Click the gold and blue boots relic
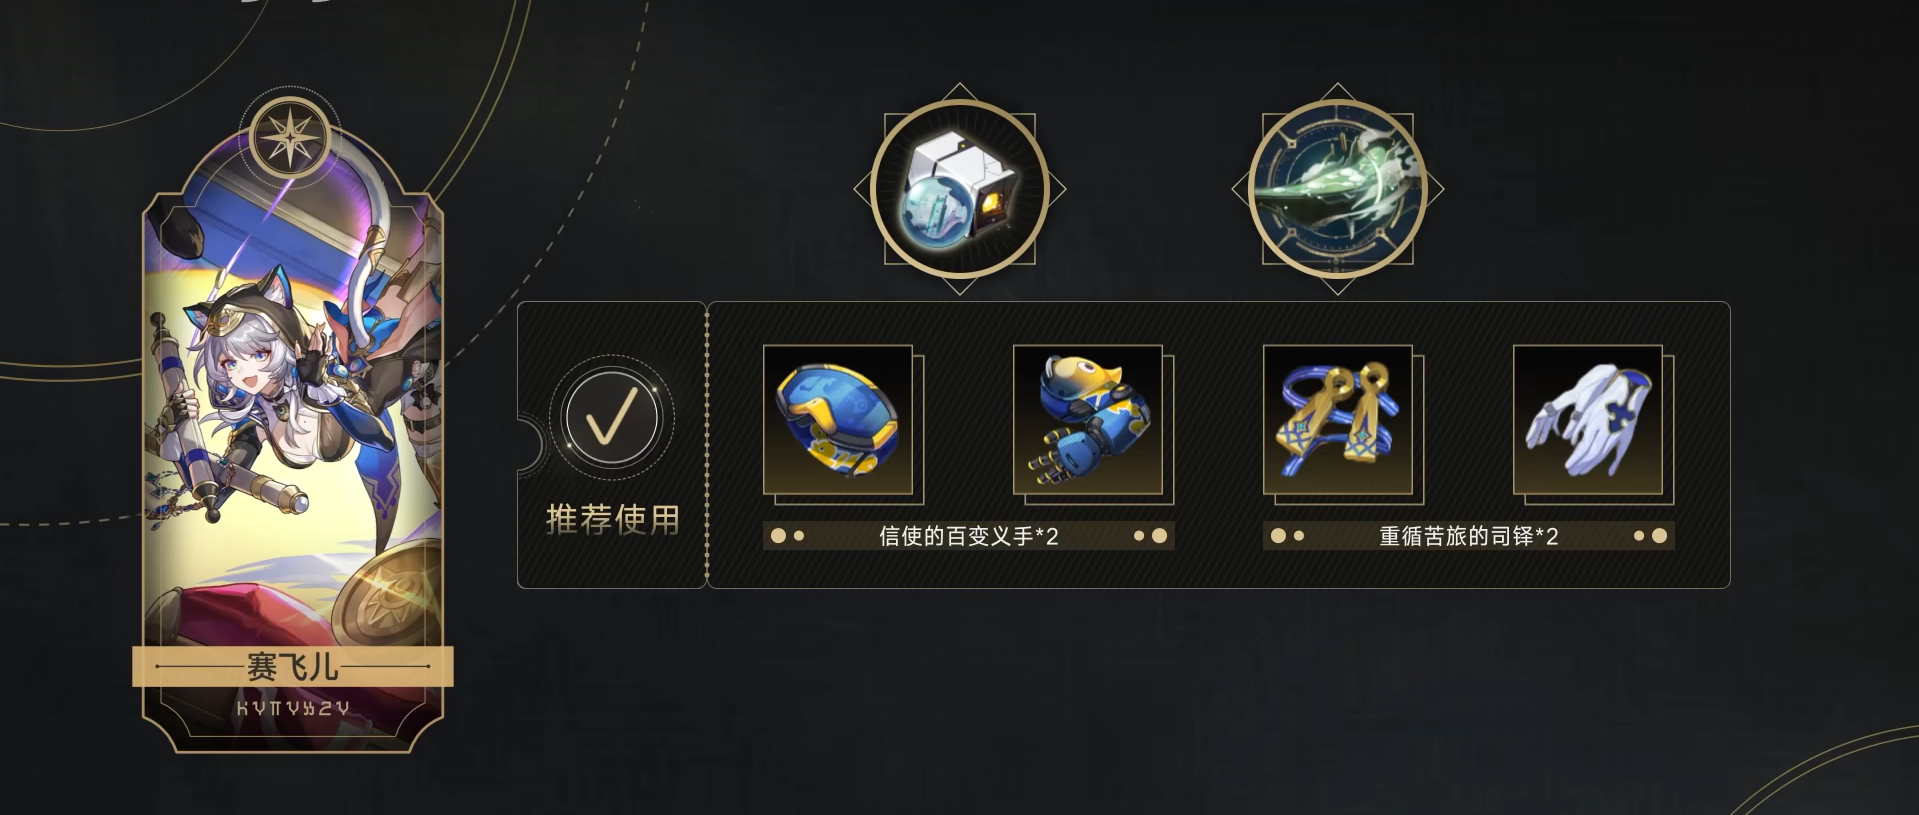 [1338, 420]
